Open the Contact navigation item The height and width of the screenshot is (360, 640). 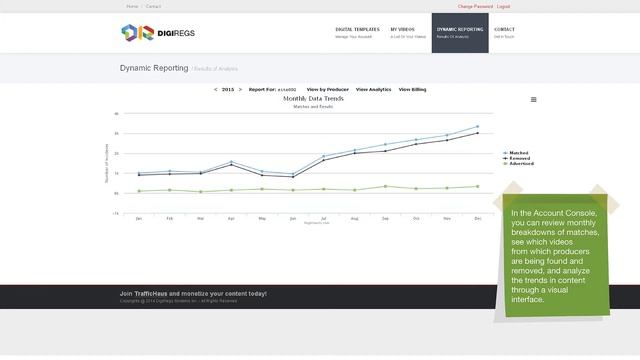point(504,33)
